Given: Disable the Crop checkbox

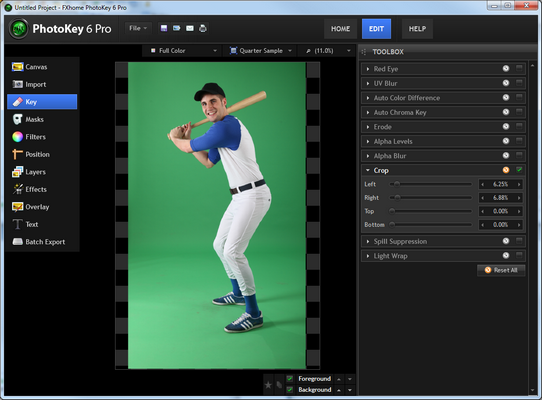Looking at the screenshot, I should (519, 169).
